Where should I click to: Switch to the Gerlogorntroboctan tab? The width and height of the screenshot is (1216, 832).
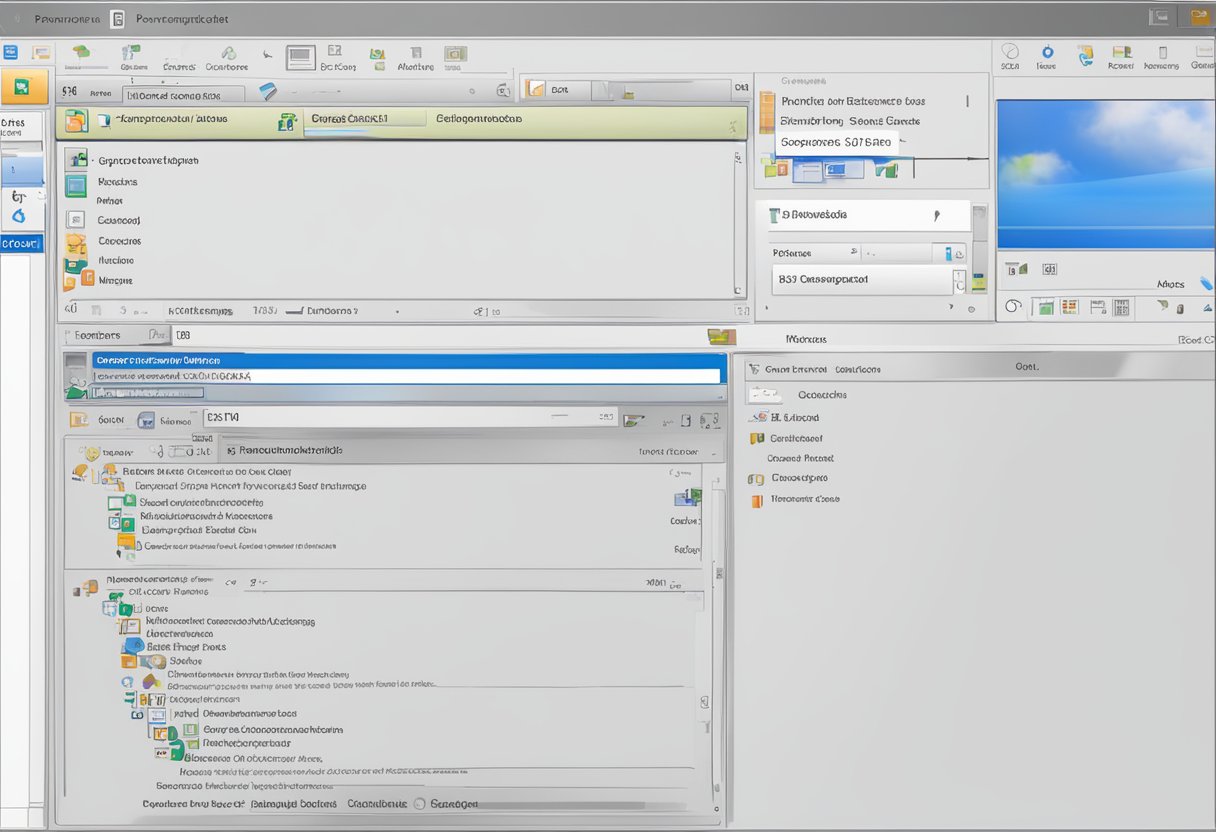pyautogui.click(x=478, y=119)
